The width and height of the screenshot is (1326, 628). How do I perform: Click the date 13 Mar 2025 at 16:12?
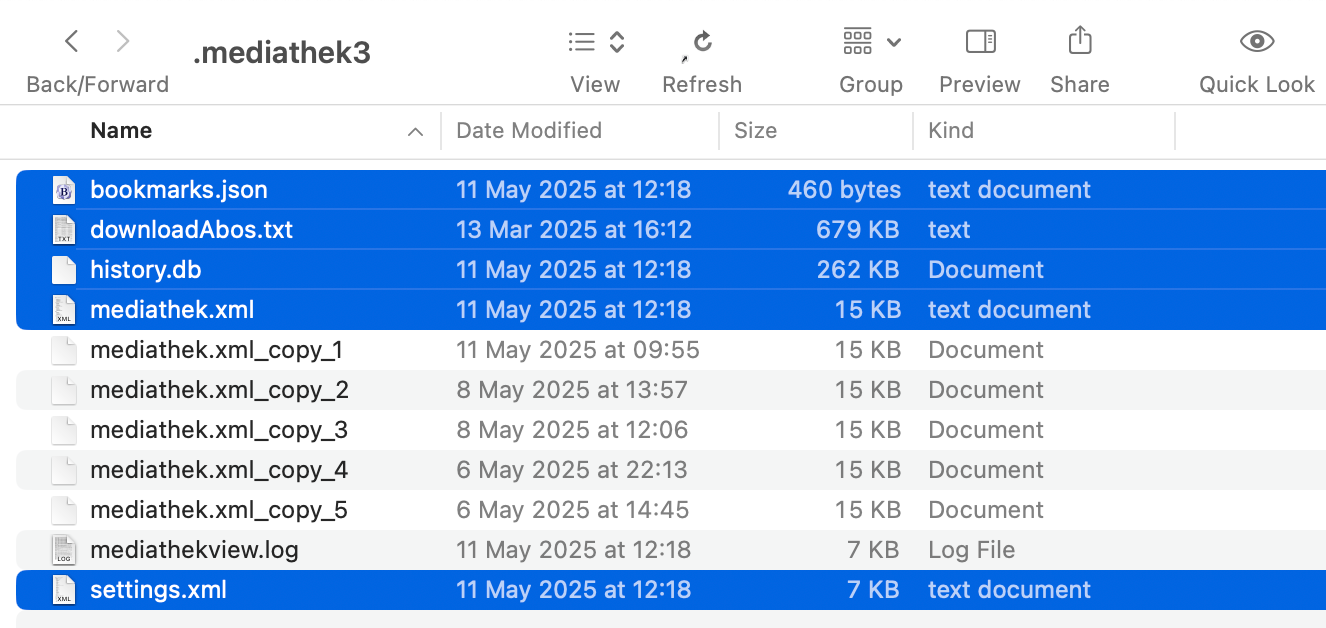click(x=574, y=230)
